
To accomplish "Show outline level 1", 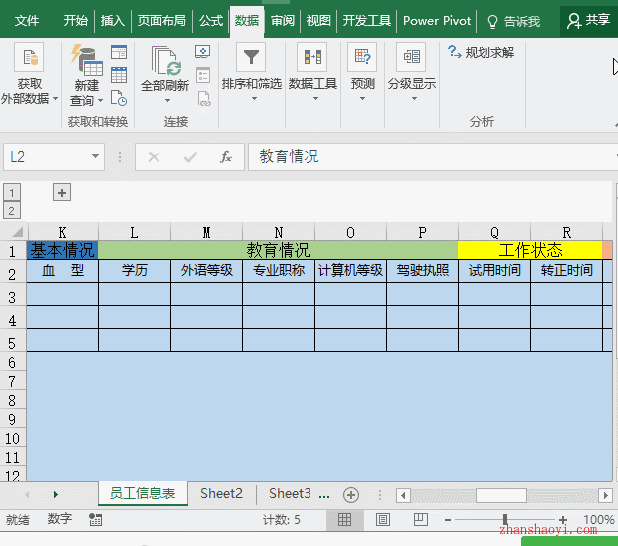I will (x=12, y=193).
